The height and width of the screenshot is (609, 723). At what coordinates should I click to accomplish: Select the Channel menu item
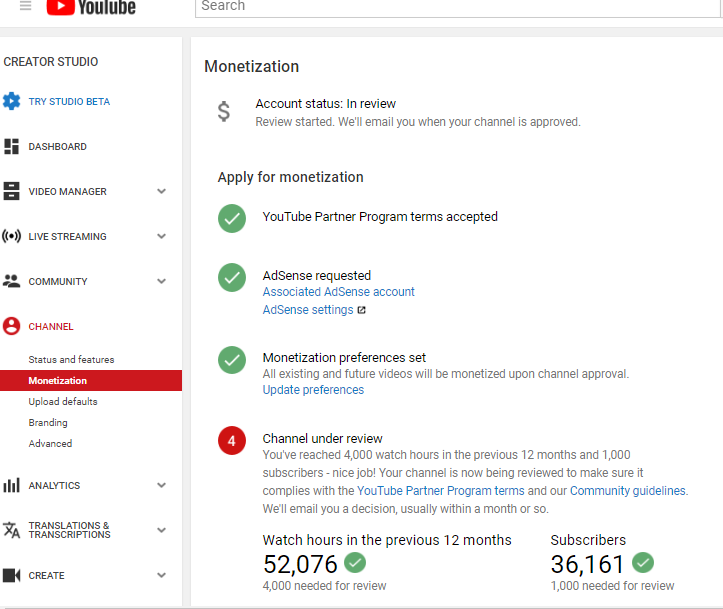pos(51,326)
